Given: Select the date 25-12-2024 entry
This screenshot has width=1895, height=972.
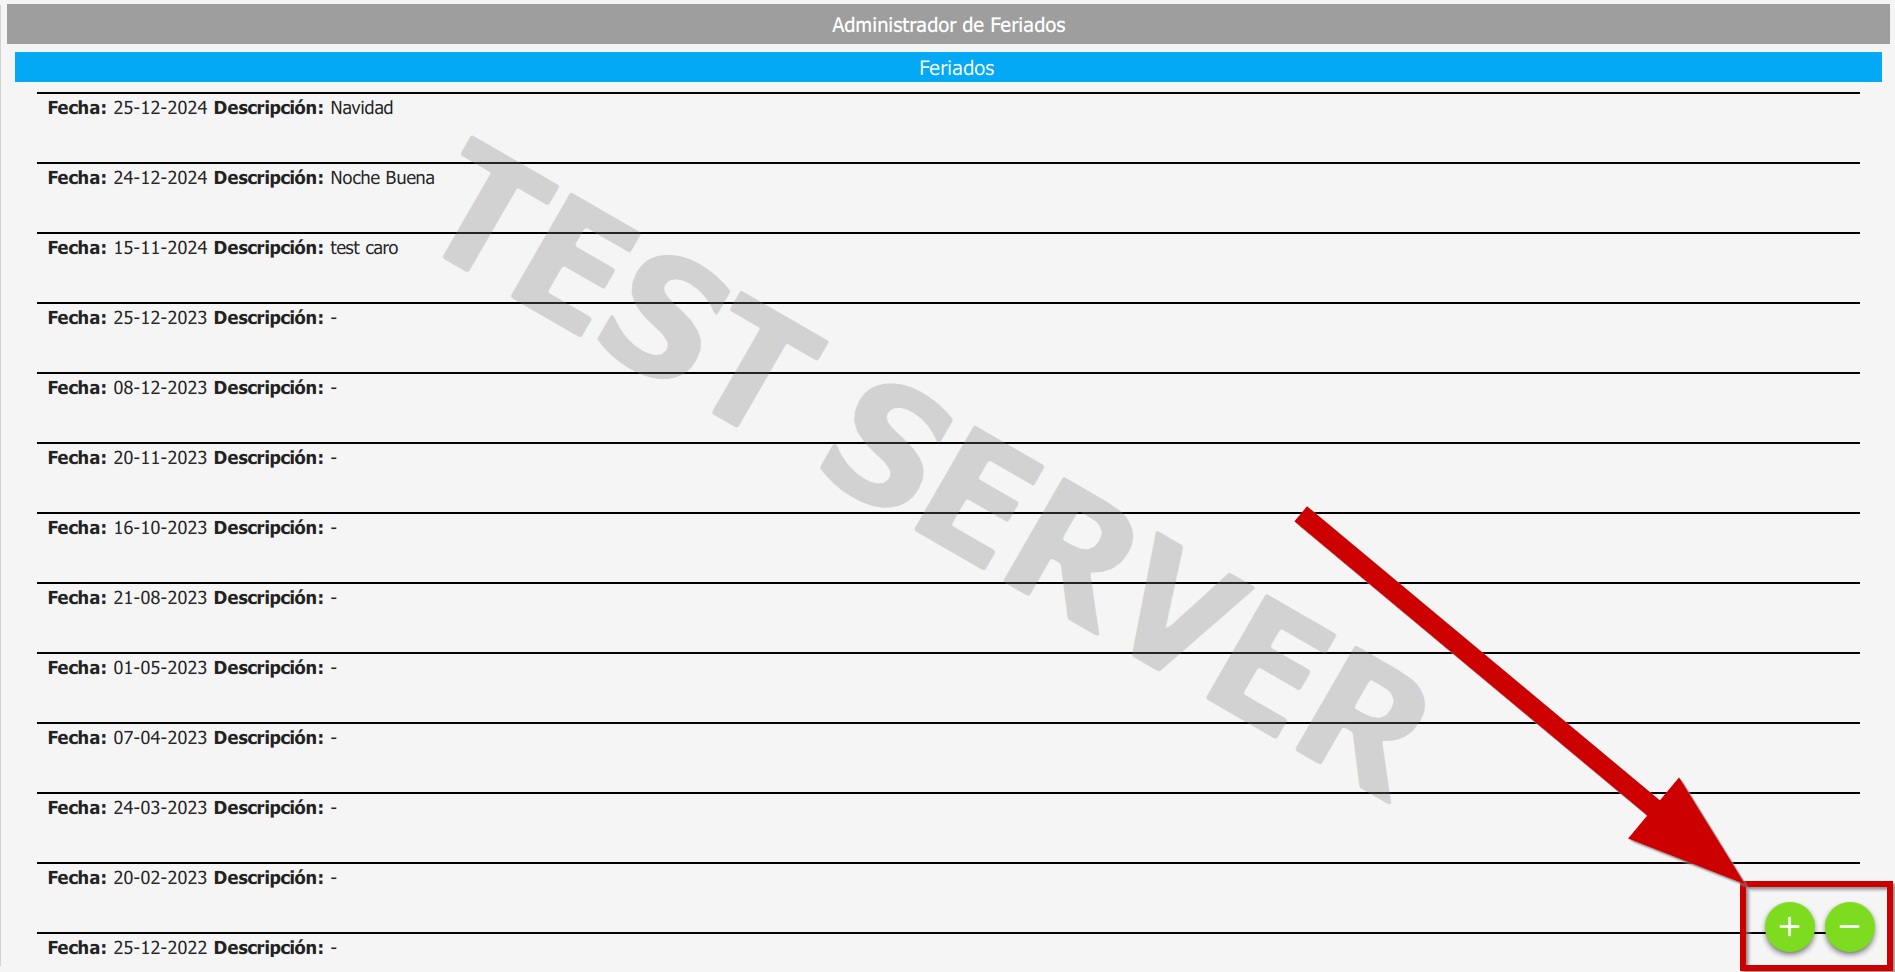Looking at the screenshot, I should tap(160, 108).
